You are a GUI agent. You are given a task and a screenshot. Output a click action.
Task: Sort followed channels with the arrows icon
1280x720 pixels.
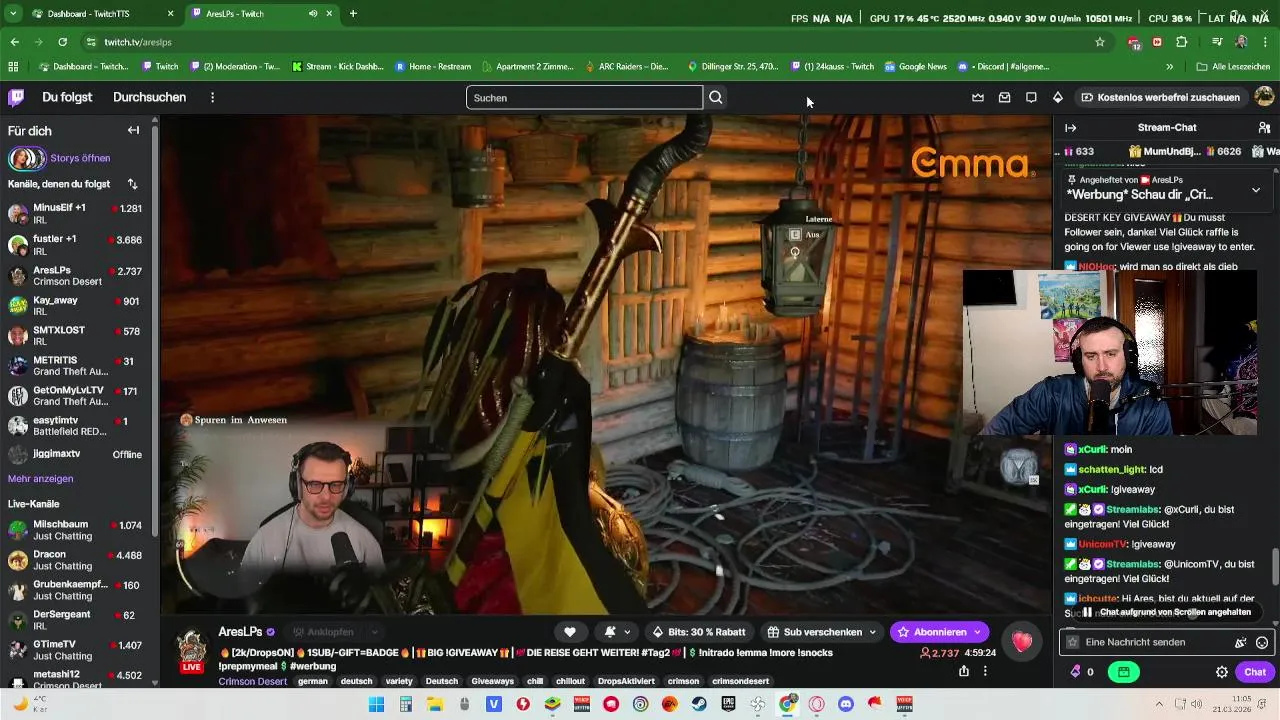pyautogui.click(x=132, y=184)
